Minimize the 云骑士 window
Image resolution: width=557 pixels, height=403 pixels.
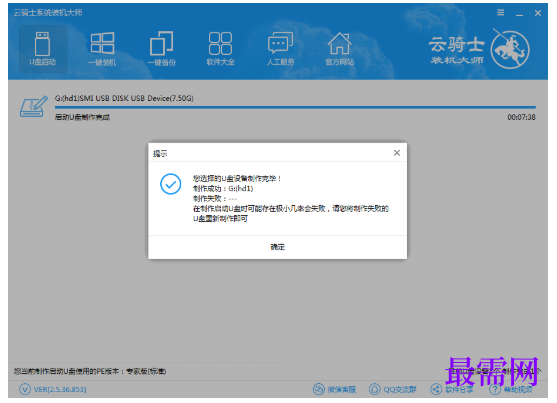519,14
